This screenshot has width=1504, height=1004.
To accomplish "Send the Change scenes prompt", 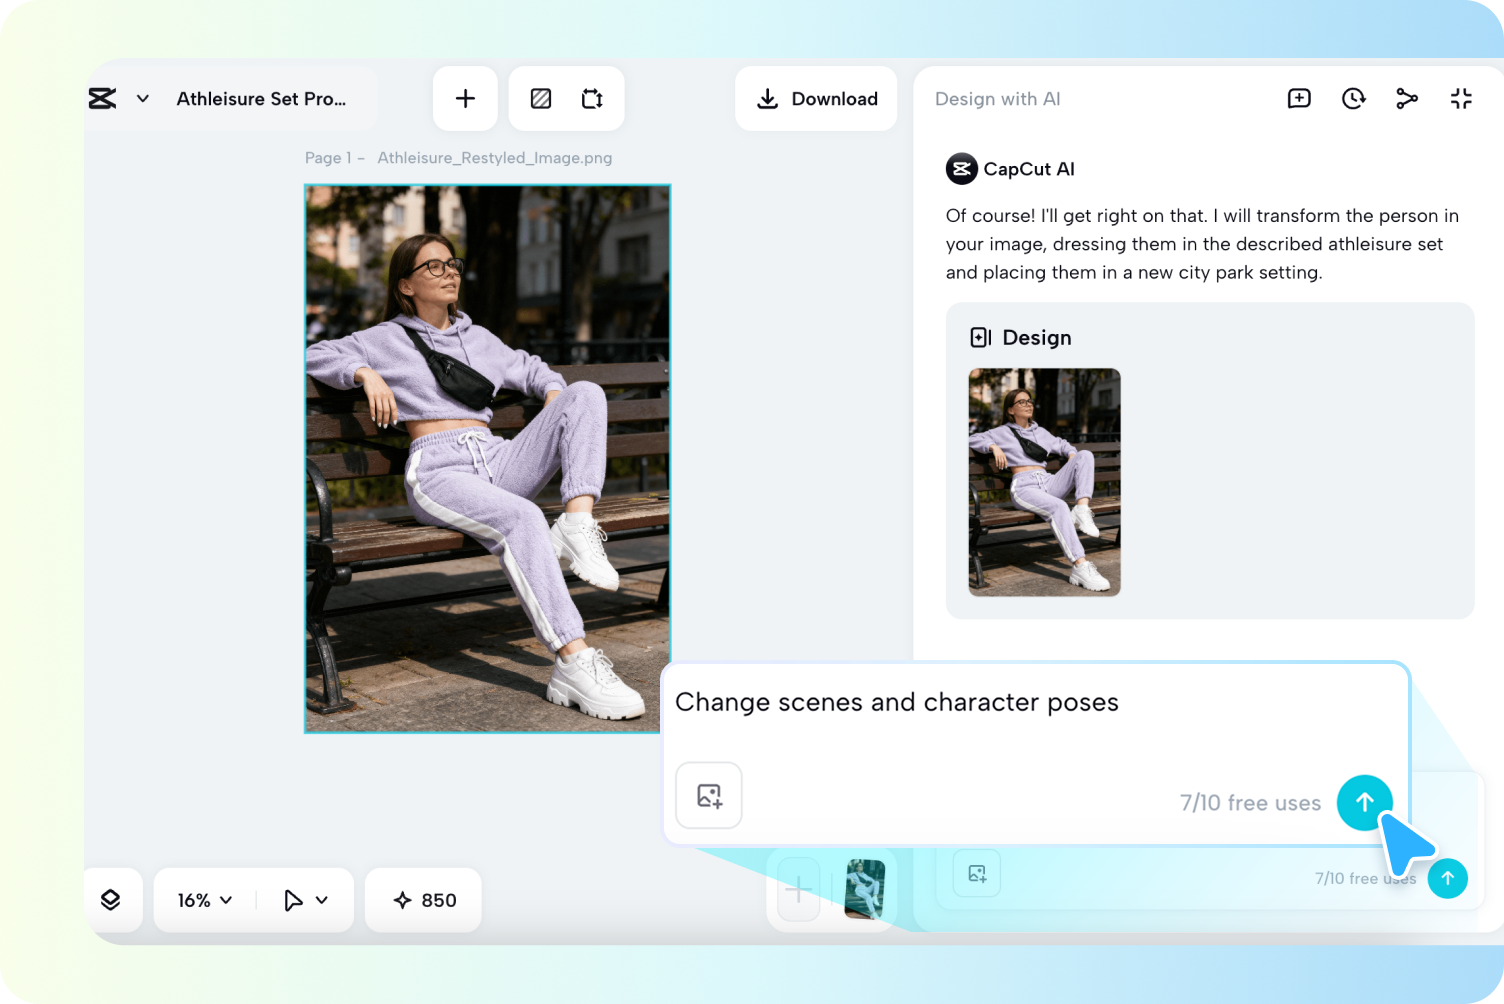I will (x=1364, y=802).
